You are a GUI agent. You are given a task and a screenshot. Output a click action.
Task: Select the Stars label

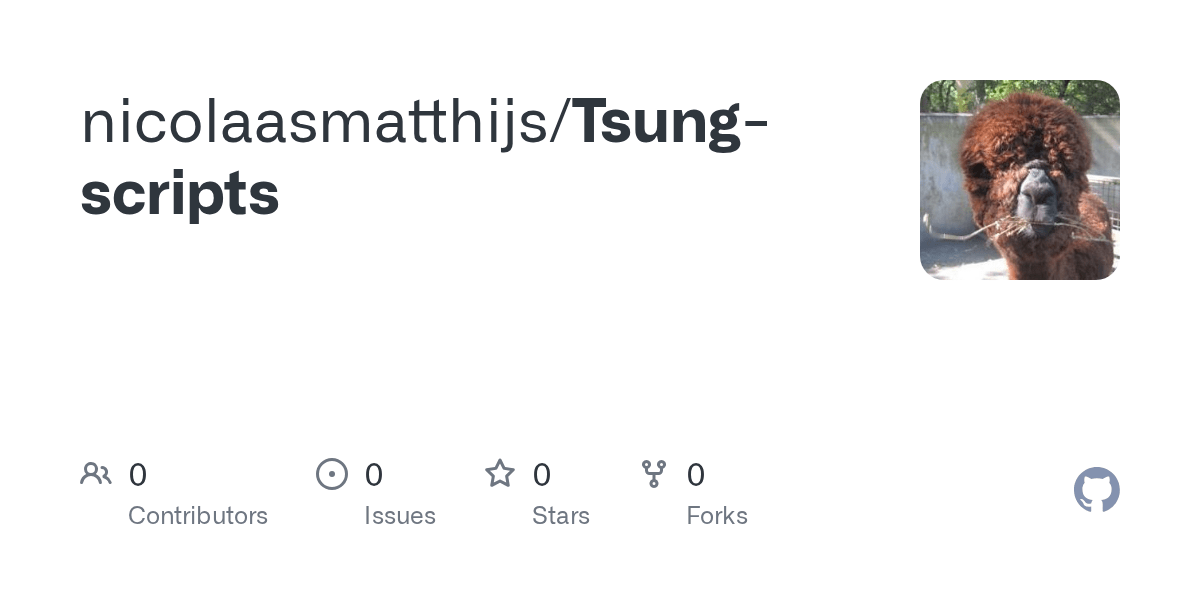(x=561, y=516)
